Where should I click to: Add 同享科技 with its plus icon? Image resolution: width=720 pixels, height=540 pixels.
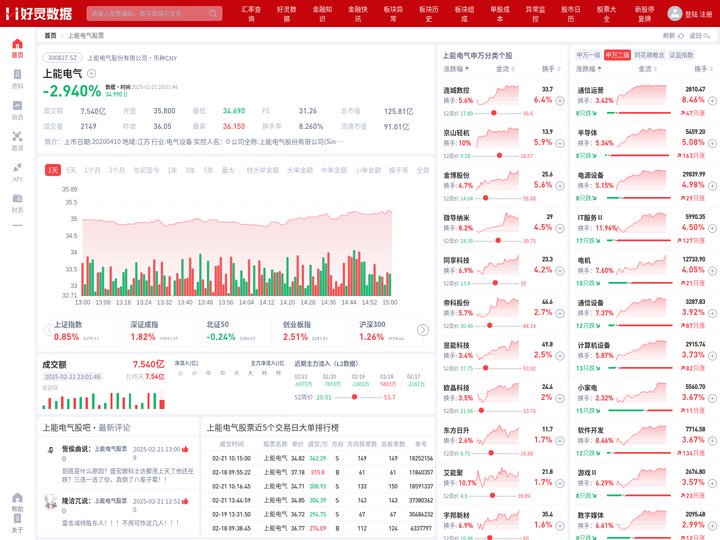click(560, 271)
